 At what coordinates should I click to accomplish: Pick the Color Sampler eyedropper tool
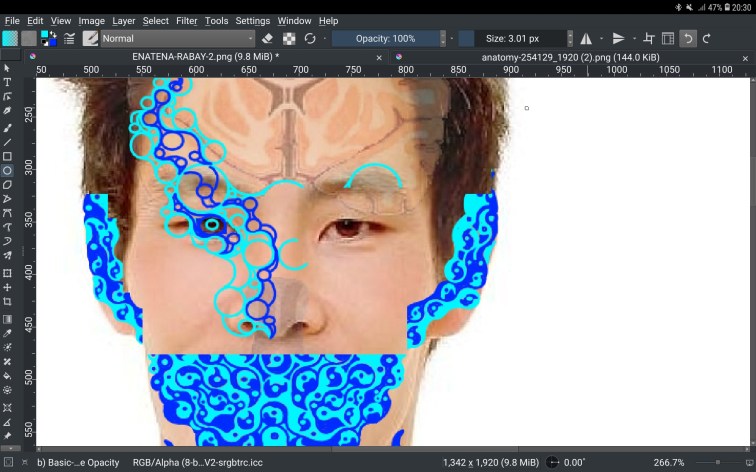point(7,333)
